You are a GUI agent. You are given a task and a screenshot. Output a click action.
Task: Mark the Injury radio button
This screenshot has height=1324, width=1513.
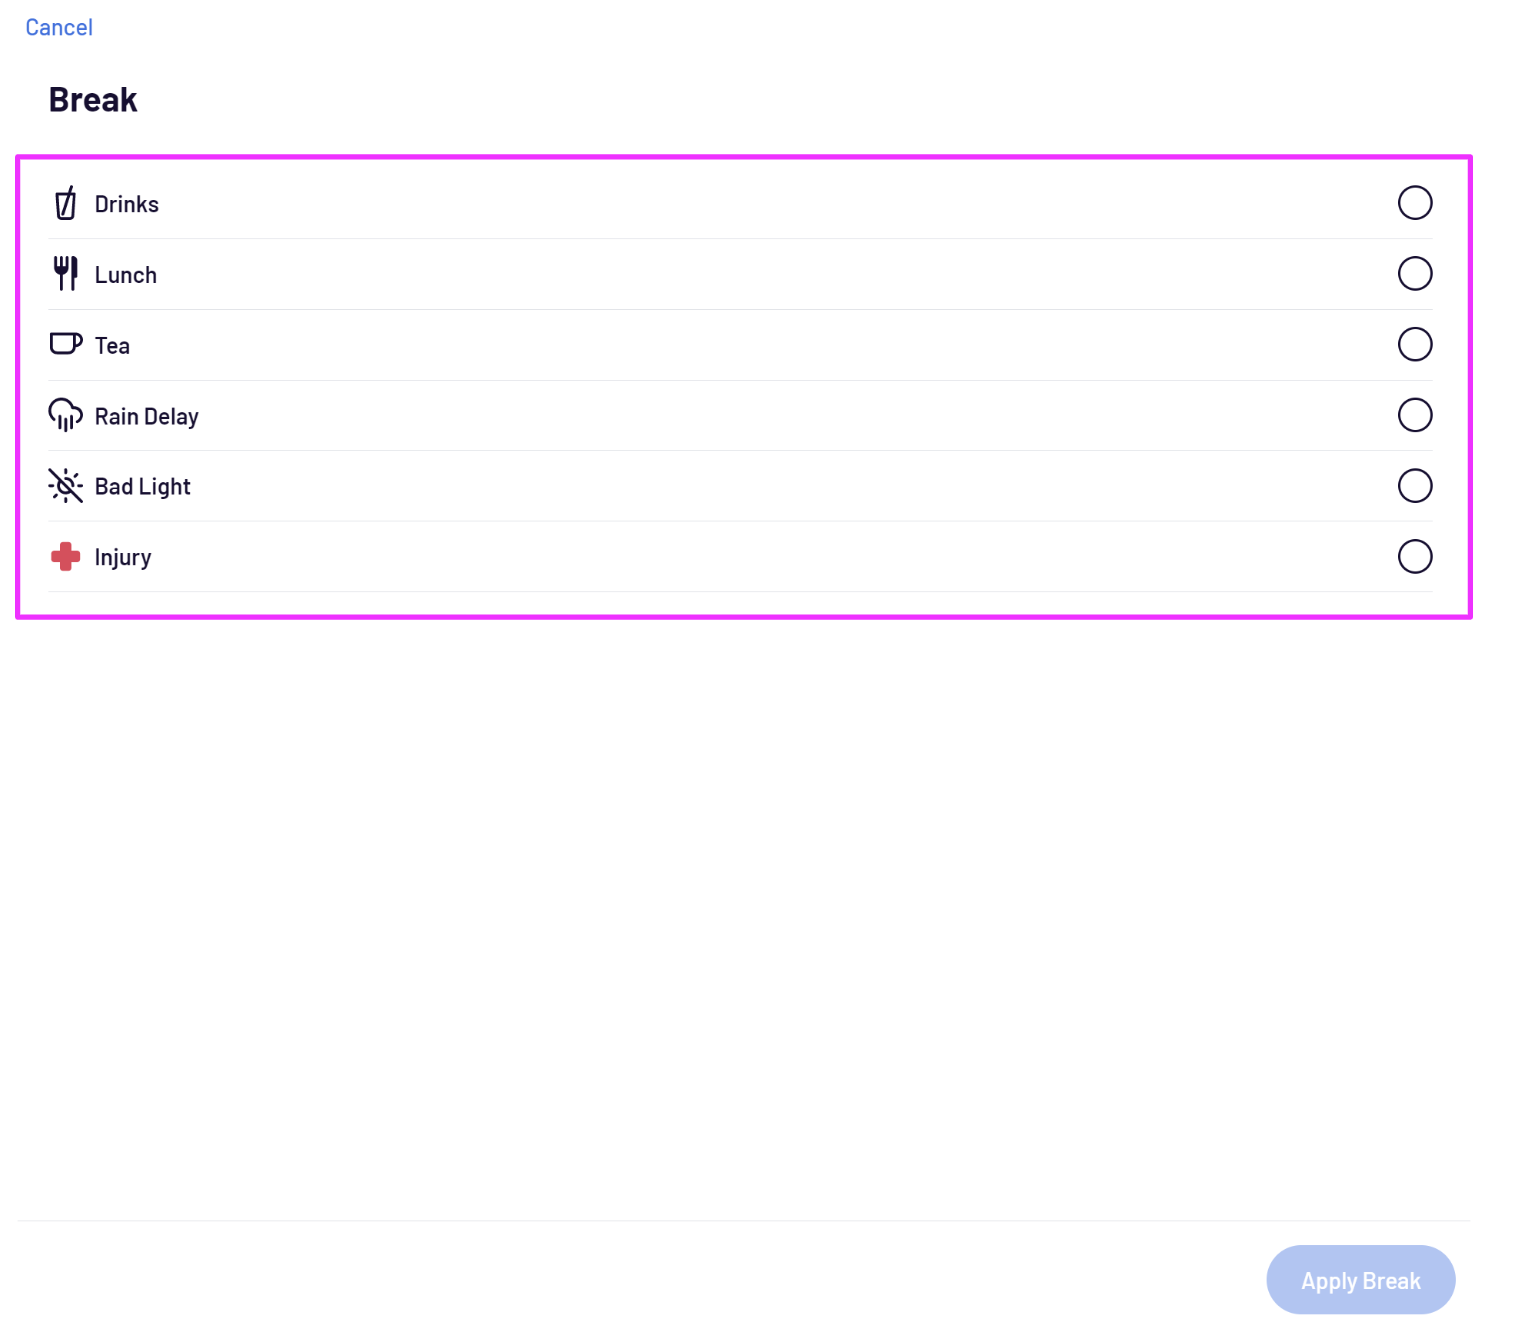1414,556
